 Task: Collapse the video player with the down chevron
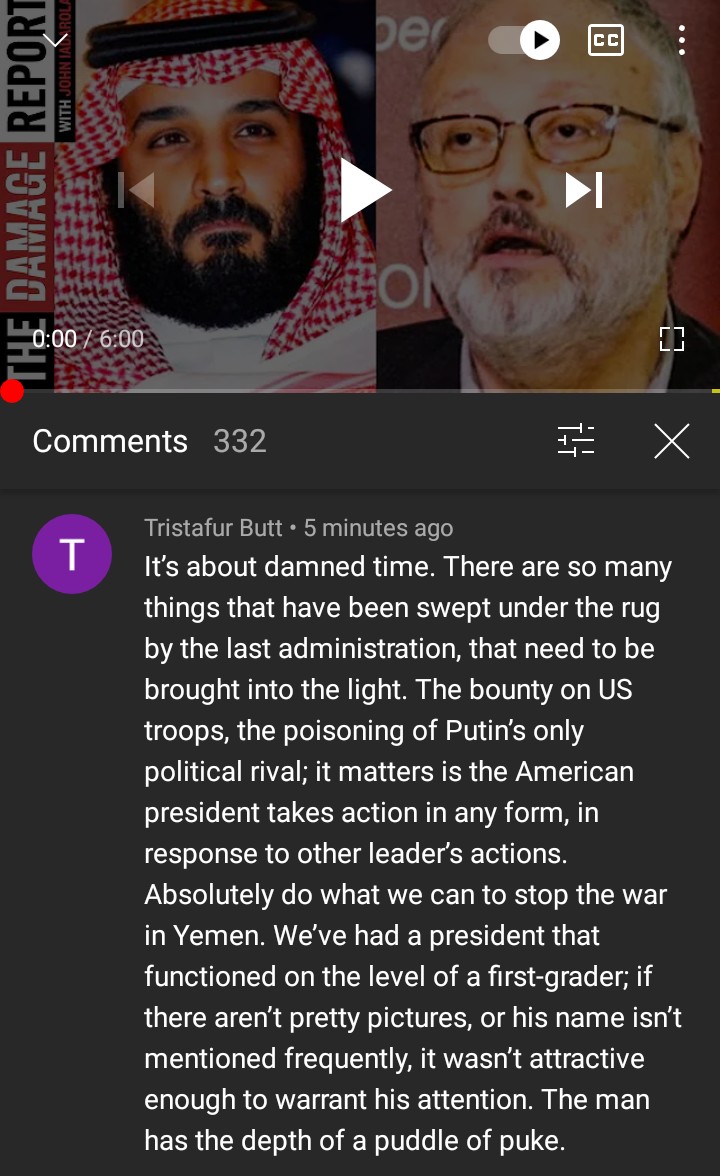pos(55,39)
